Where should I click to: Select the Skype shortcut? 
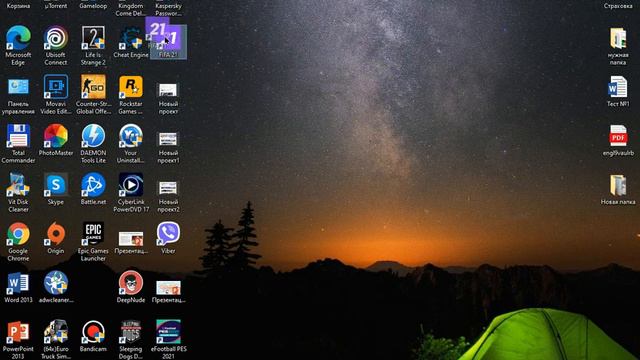pos(56,189)
